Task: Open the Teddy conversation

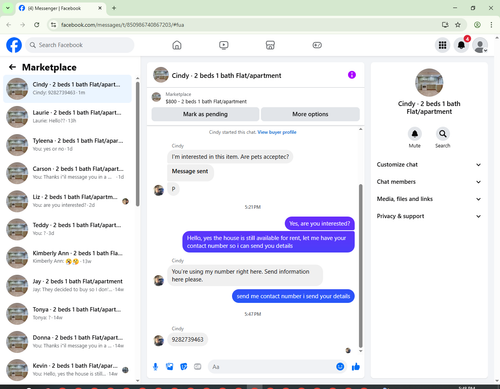Action: coord(67,229)
